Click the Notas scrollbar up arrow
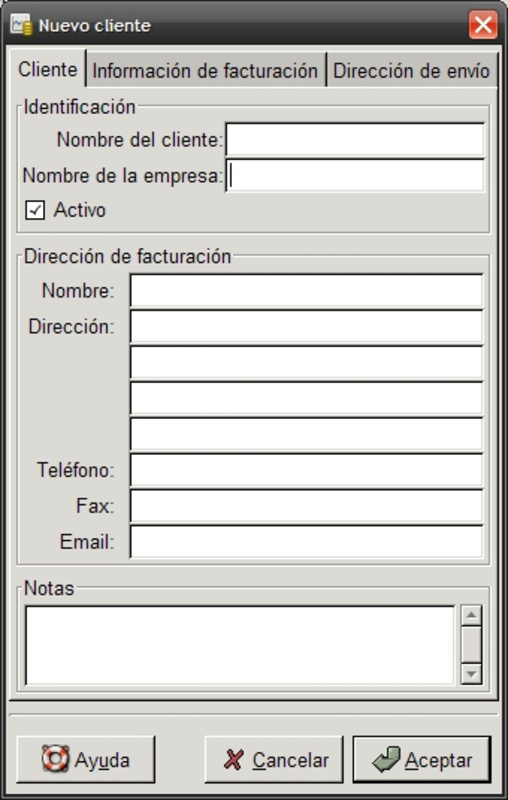The height and width of the screenshot is (800, 508). tap(471, 615)
